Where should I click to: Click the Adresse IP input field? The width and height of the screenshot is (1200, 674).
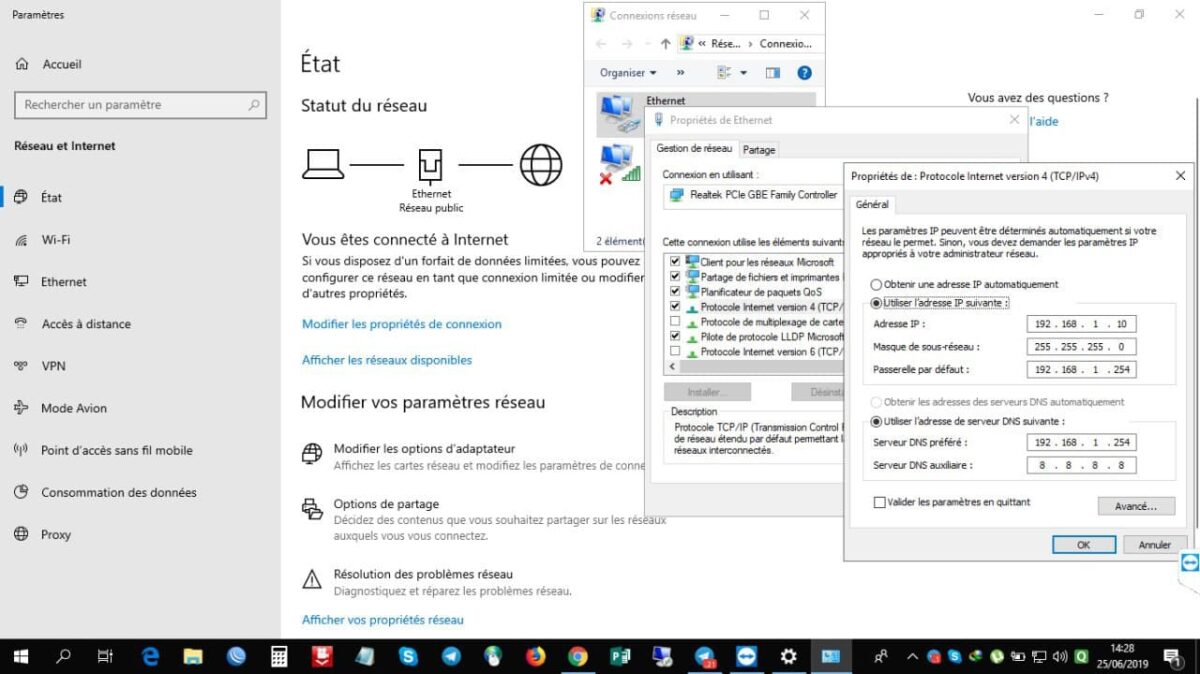coord(1080,324)
